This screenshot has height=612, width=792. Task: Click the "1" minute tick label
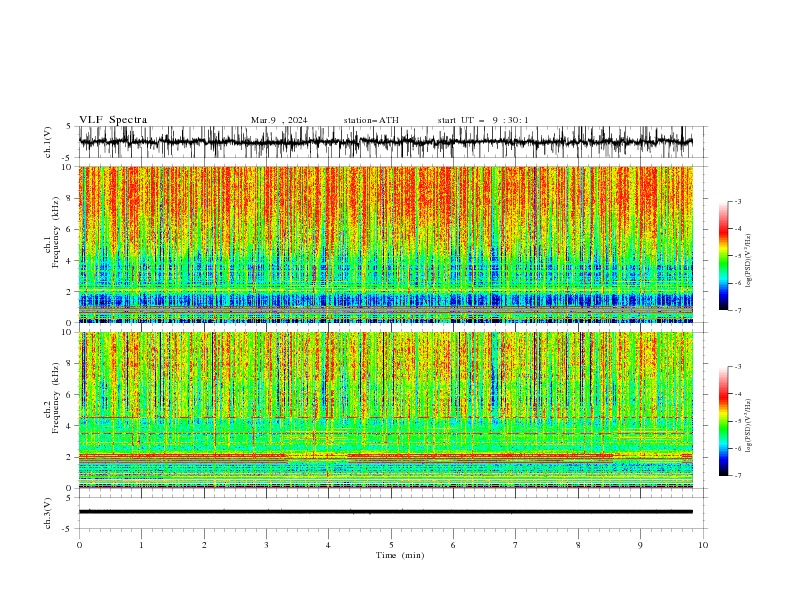[141, 545]
